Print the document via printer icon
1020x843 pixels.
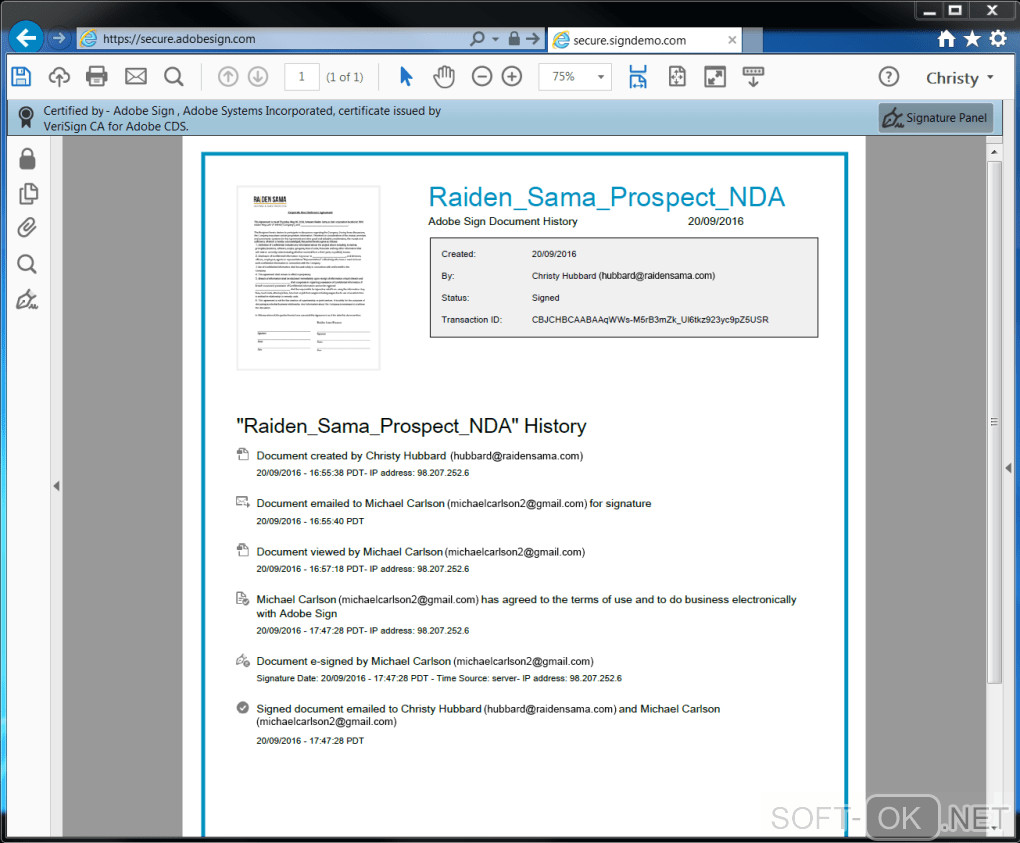pos(97,77)
